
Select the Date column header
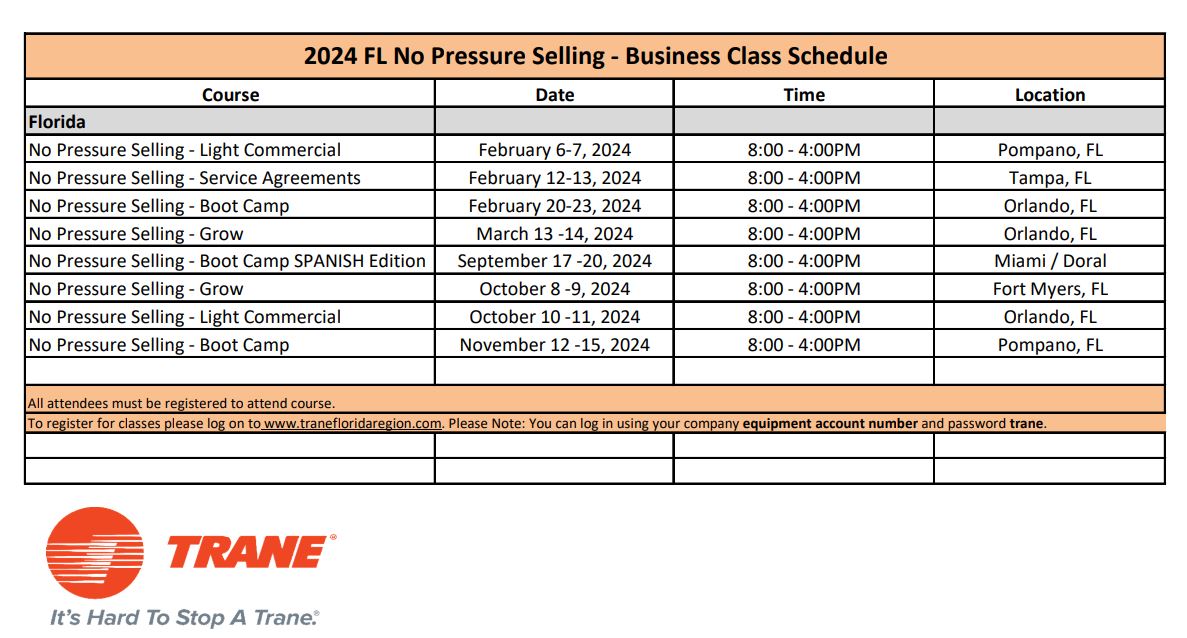coord(554,95)
